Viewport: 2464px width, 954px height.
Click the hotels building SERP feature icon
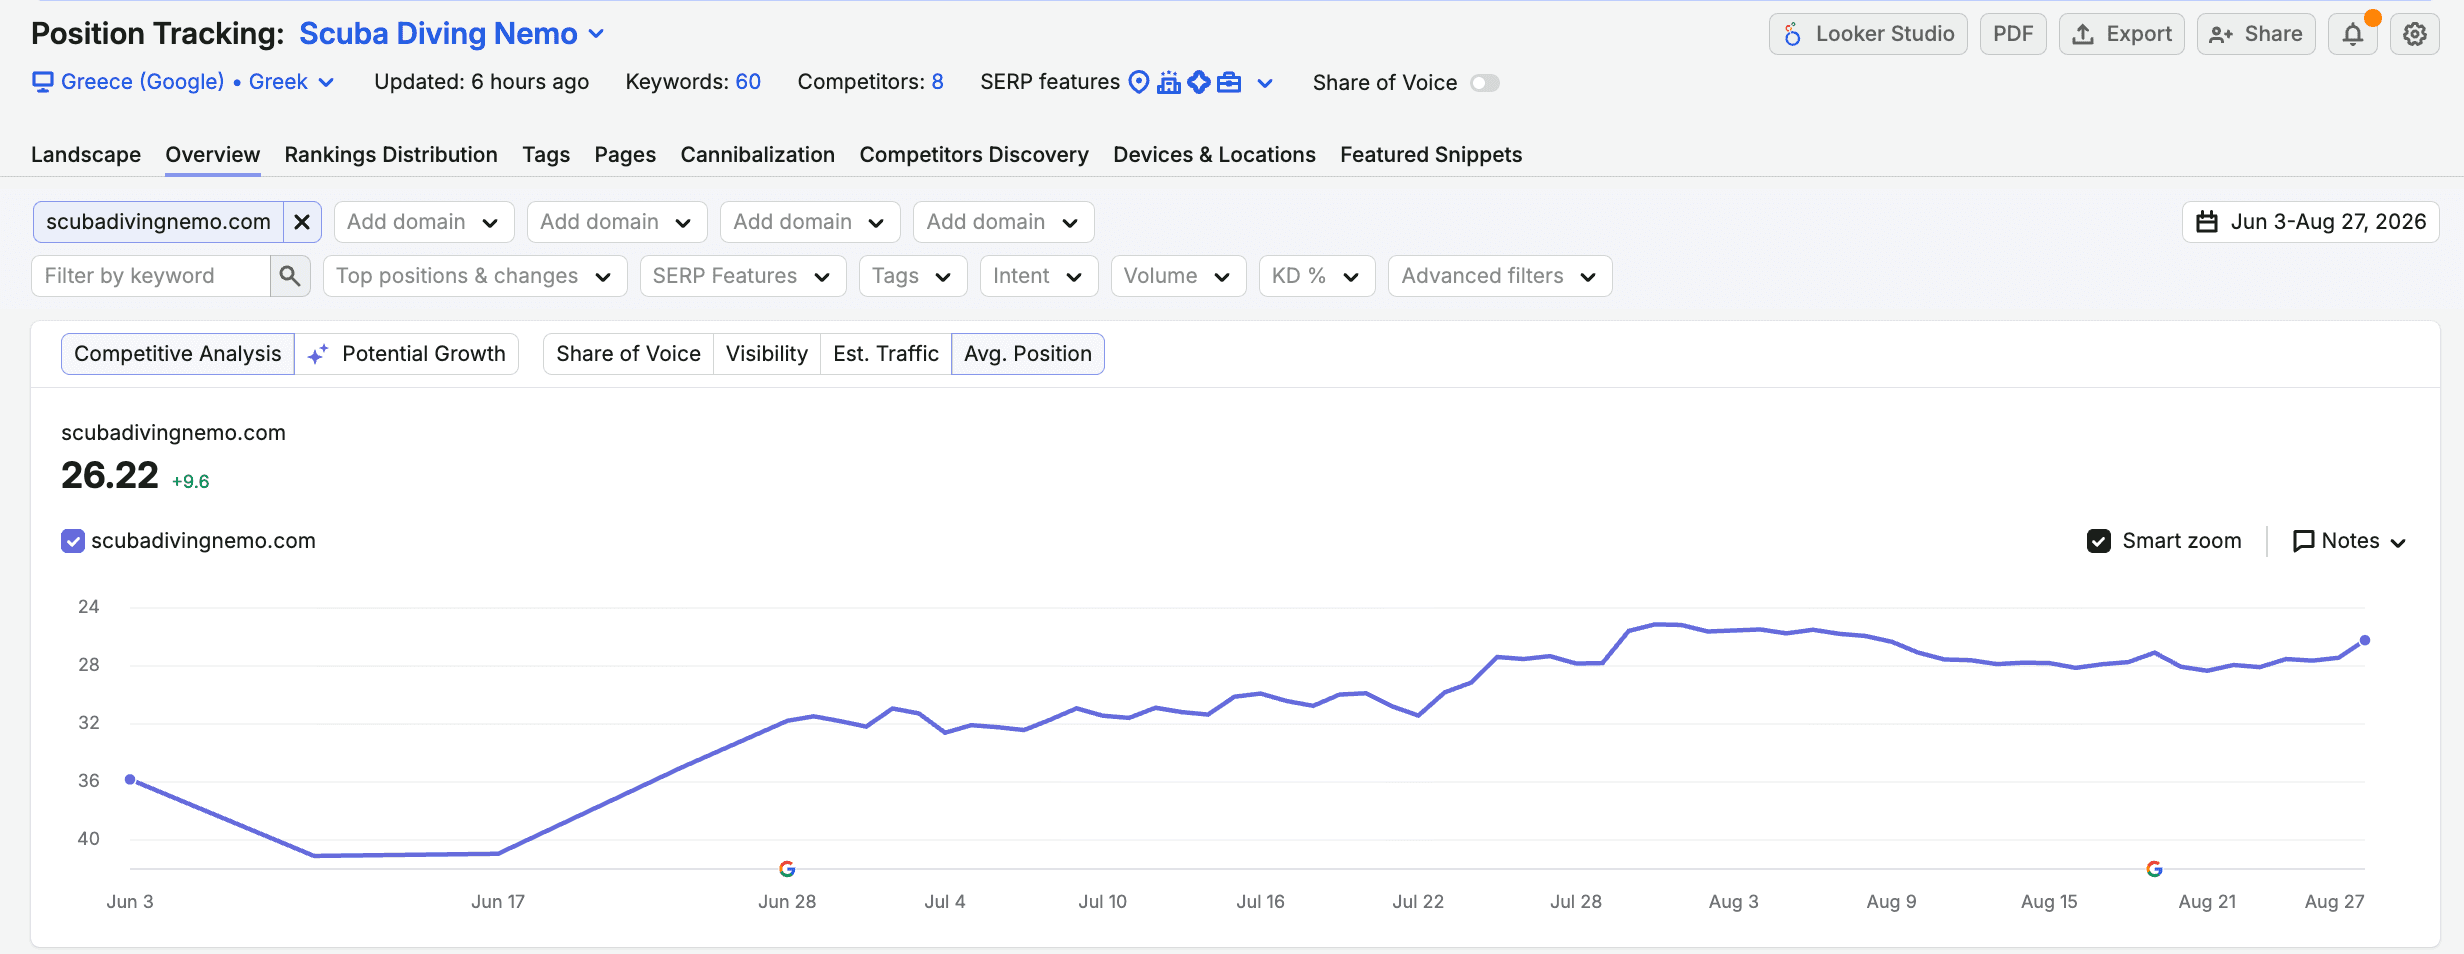[1169, 82]
